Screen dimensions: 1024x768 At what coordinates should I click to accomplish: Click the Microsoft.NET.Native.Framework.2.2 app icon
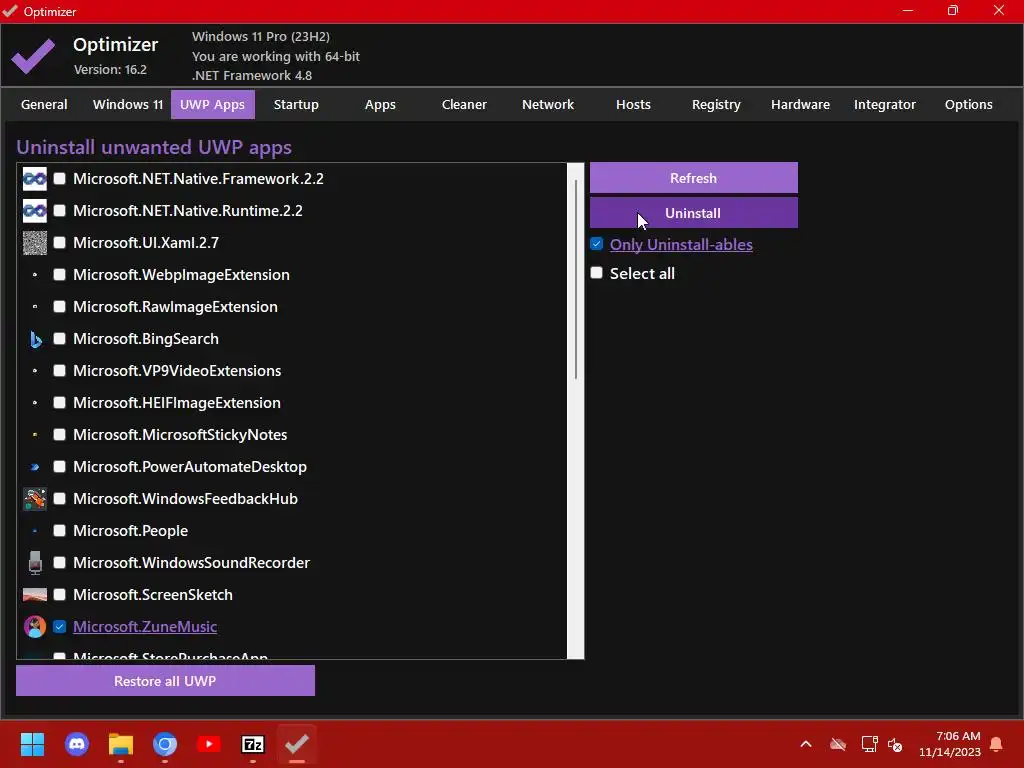tap(35, 179)
